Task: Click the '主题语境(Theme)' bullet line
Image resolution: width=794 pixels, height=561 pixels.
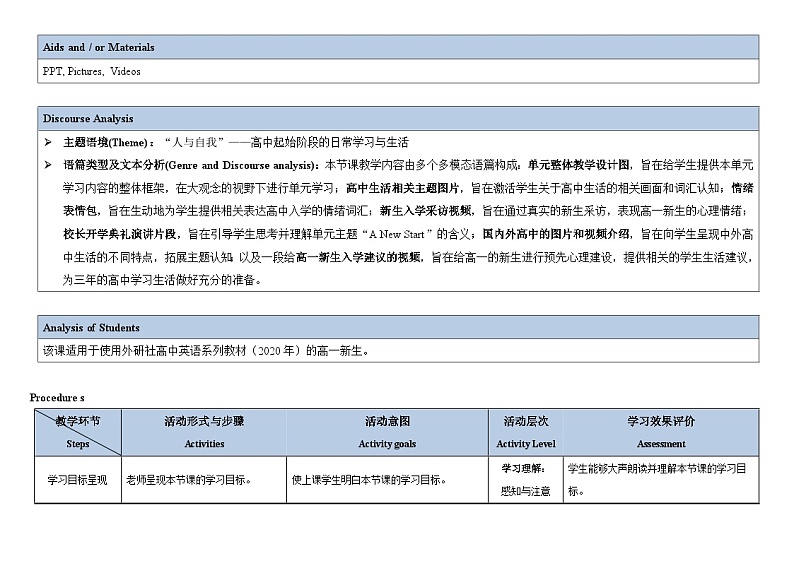Action: [235, 142]
